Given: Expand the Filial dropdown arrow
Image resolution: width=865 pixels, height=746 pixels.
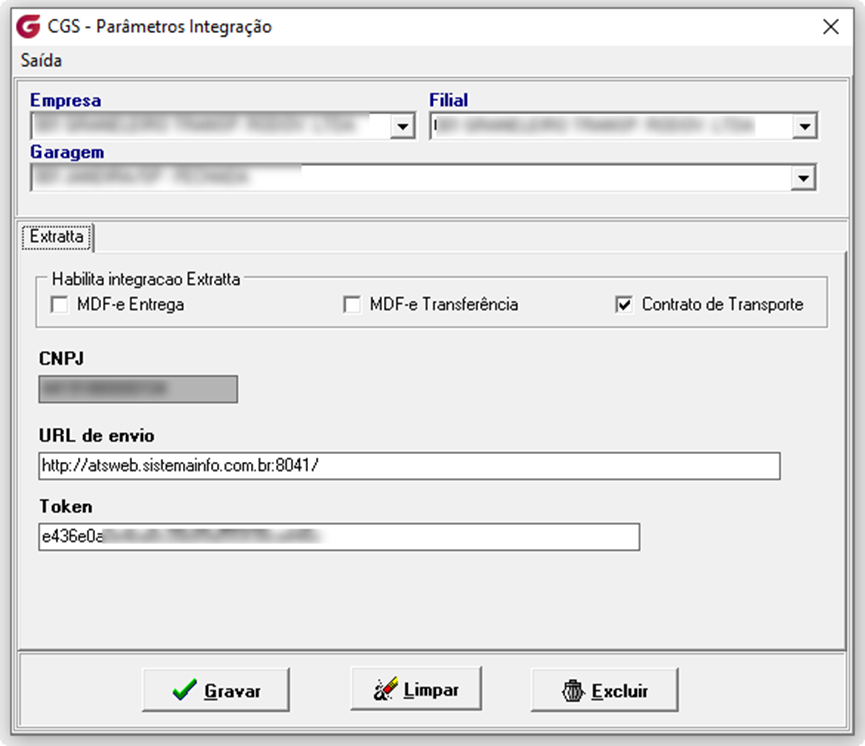Looking at the screenshot, I should click(x=804, y=126).
